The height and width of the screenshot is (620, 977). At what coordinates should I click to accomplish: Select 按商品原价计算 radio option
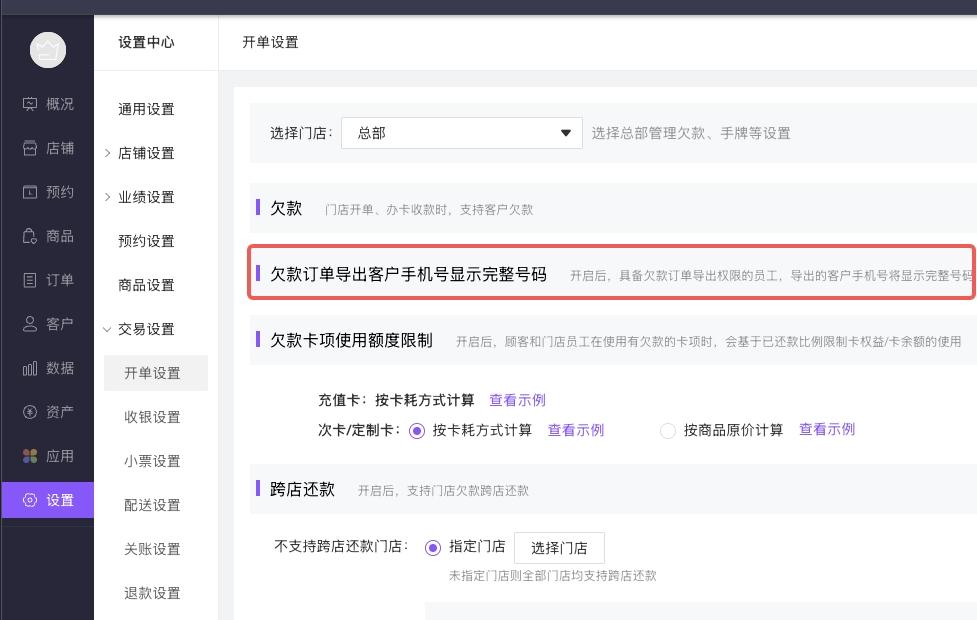click(x=667, y=431)
